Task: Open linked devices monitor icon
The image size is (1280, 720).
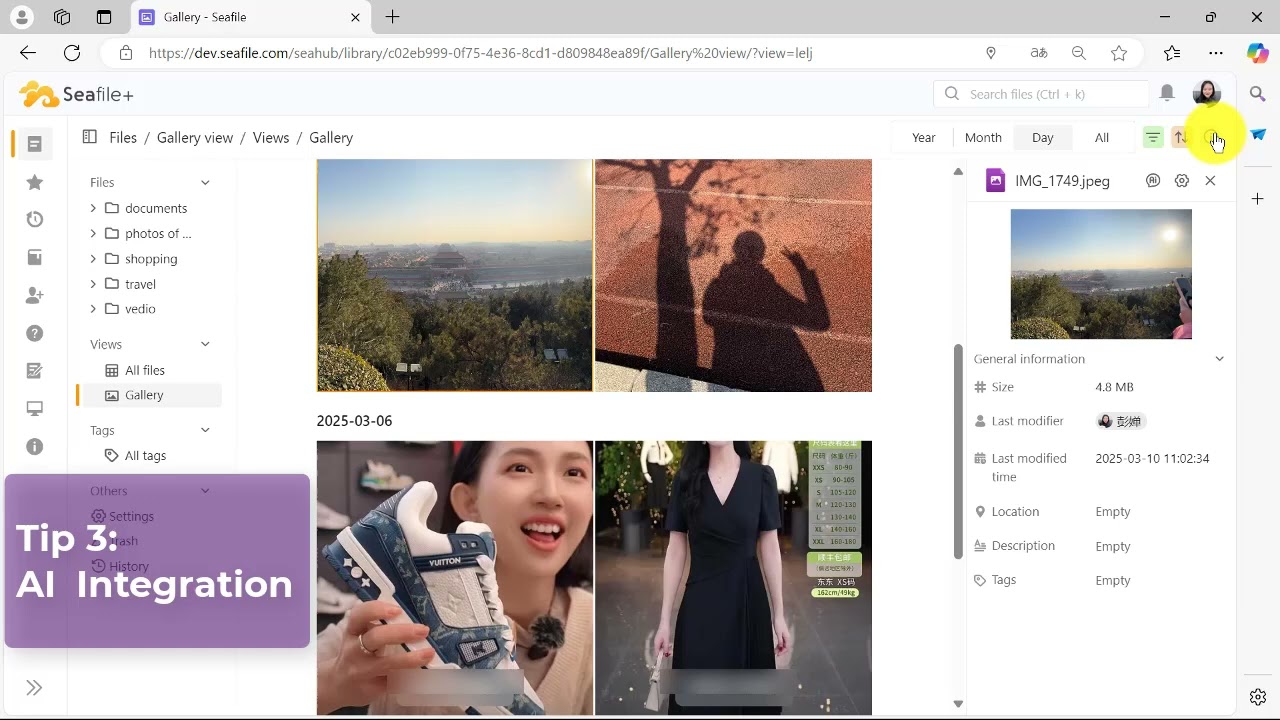Action: 34,409
